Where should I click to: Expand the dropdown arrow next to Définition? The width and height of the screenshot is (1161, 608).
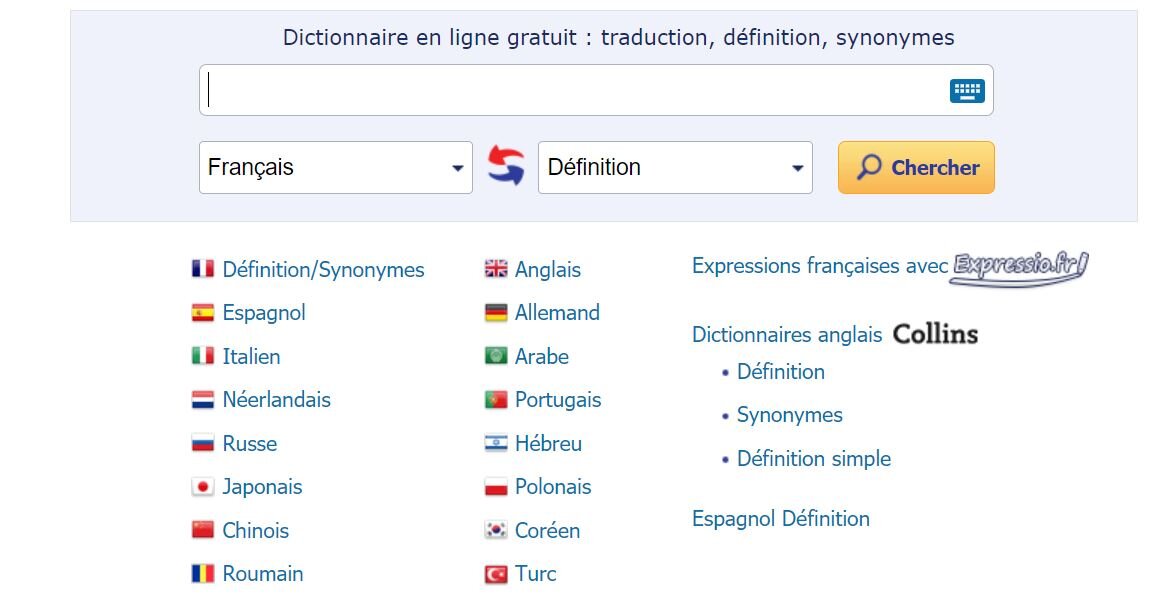click(x=797, y=167)
